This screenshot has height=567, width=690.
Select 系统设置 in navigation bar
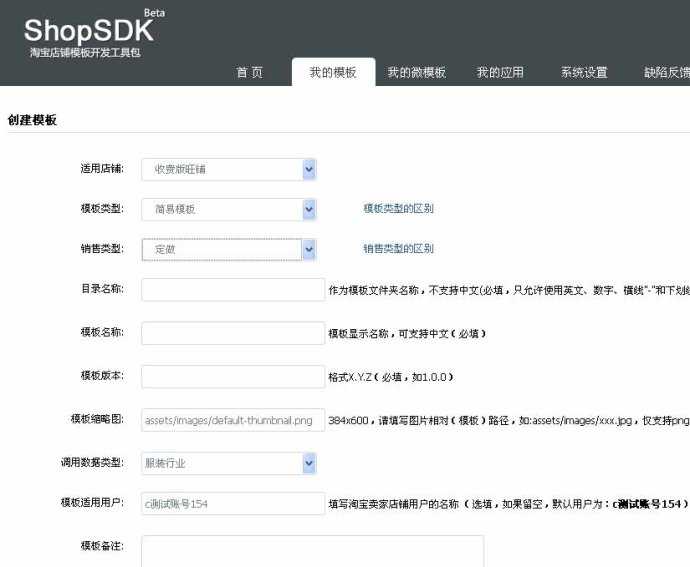point(584,73)
